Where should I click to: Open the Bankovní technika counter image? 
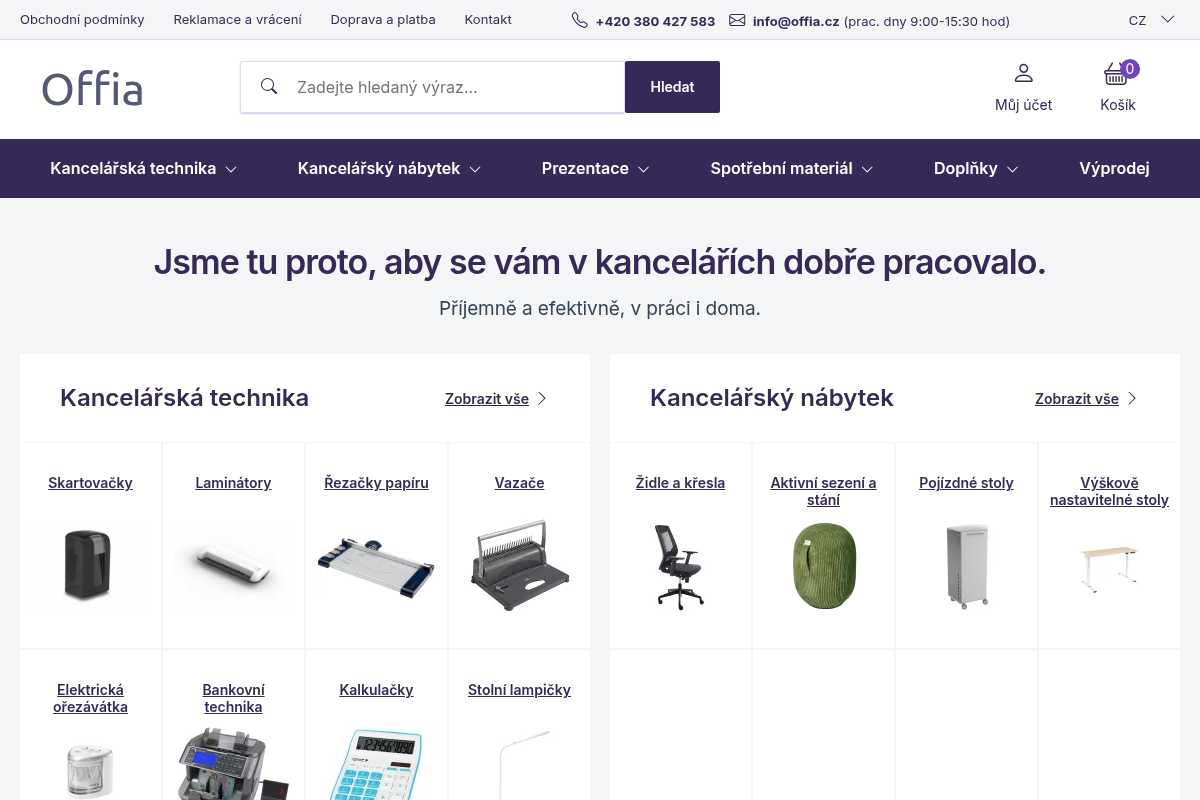point(233,765)
